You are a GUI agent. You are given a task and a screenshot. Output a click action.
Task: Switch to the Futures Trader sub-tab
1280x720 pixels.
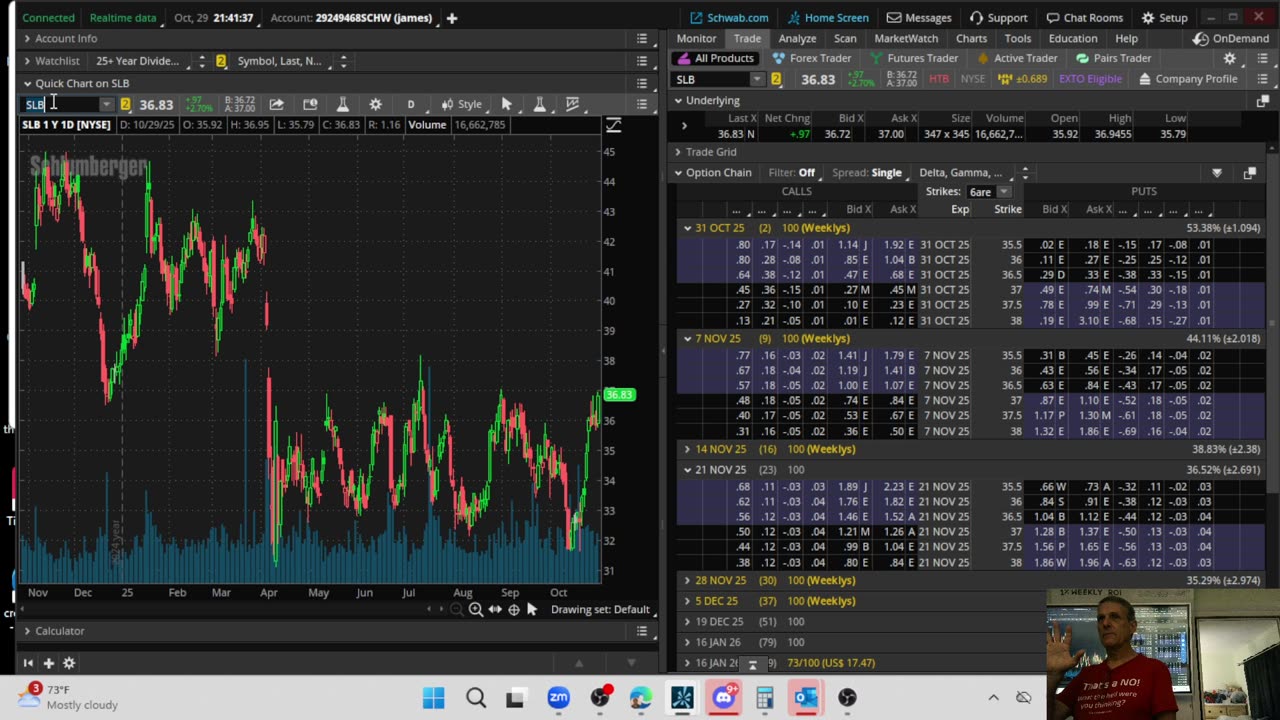(921, 58)
